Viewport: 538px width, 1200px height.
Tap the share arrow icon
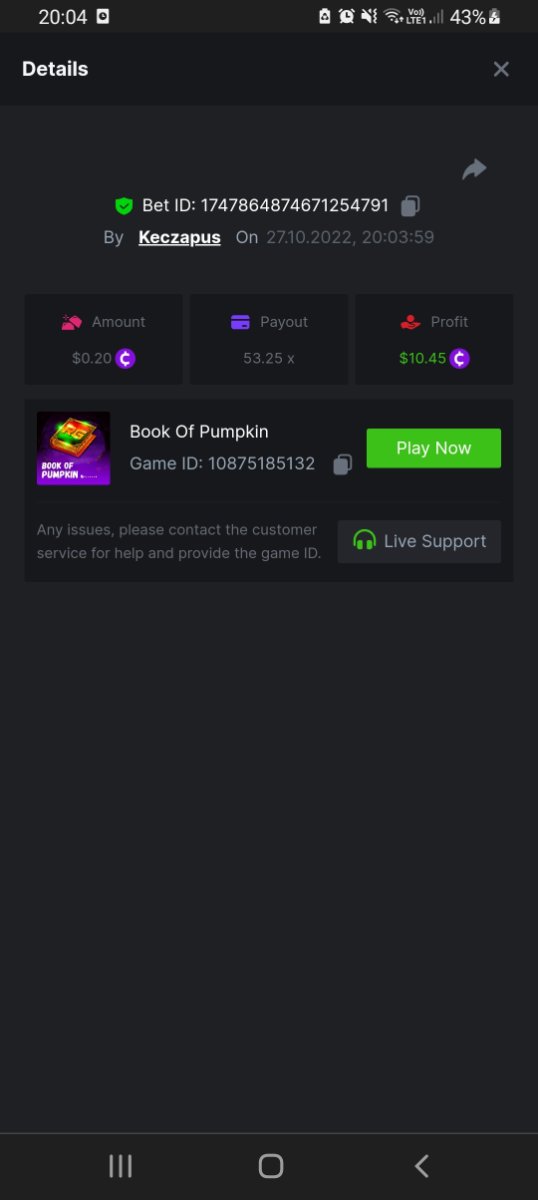[x=474, y=170]
